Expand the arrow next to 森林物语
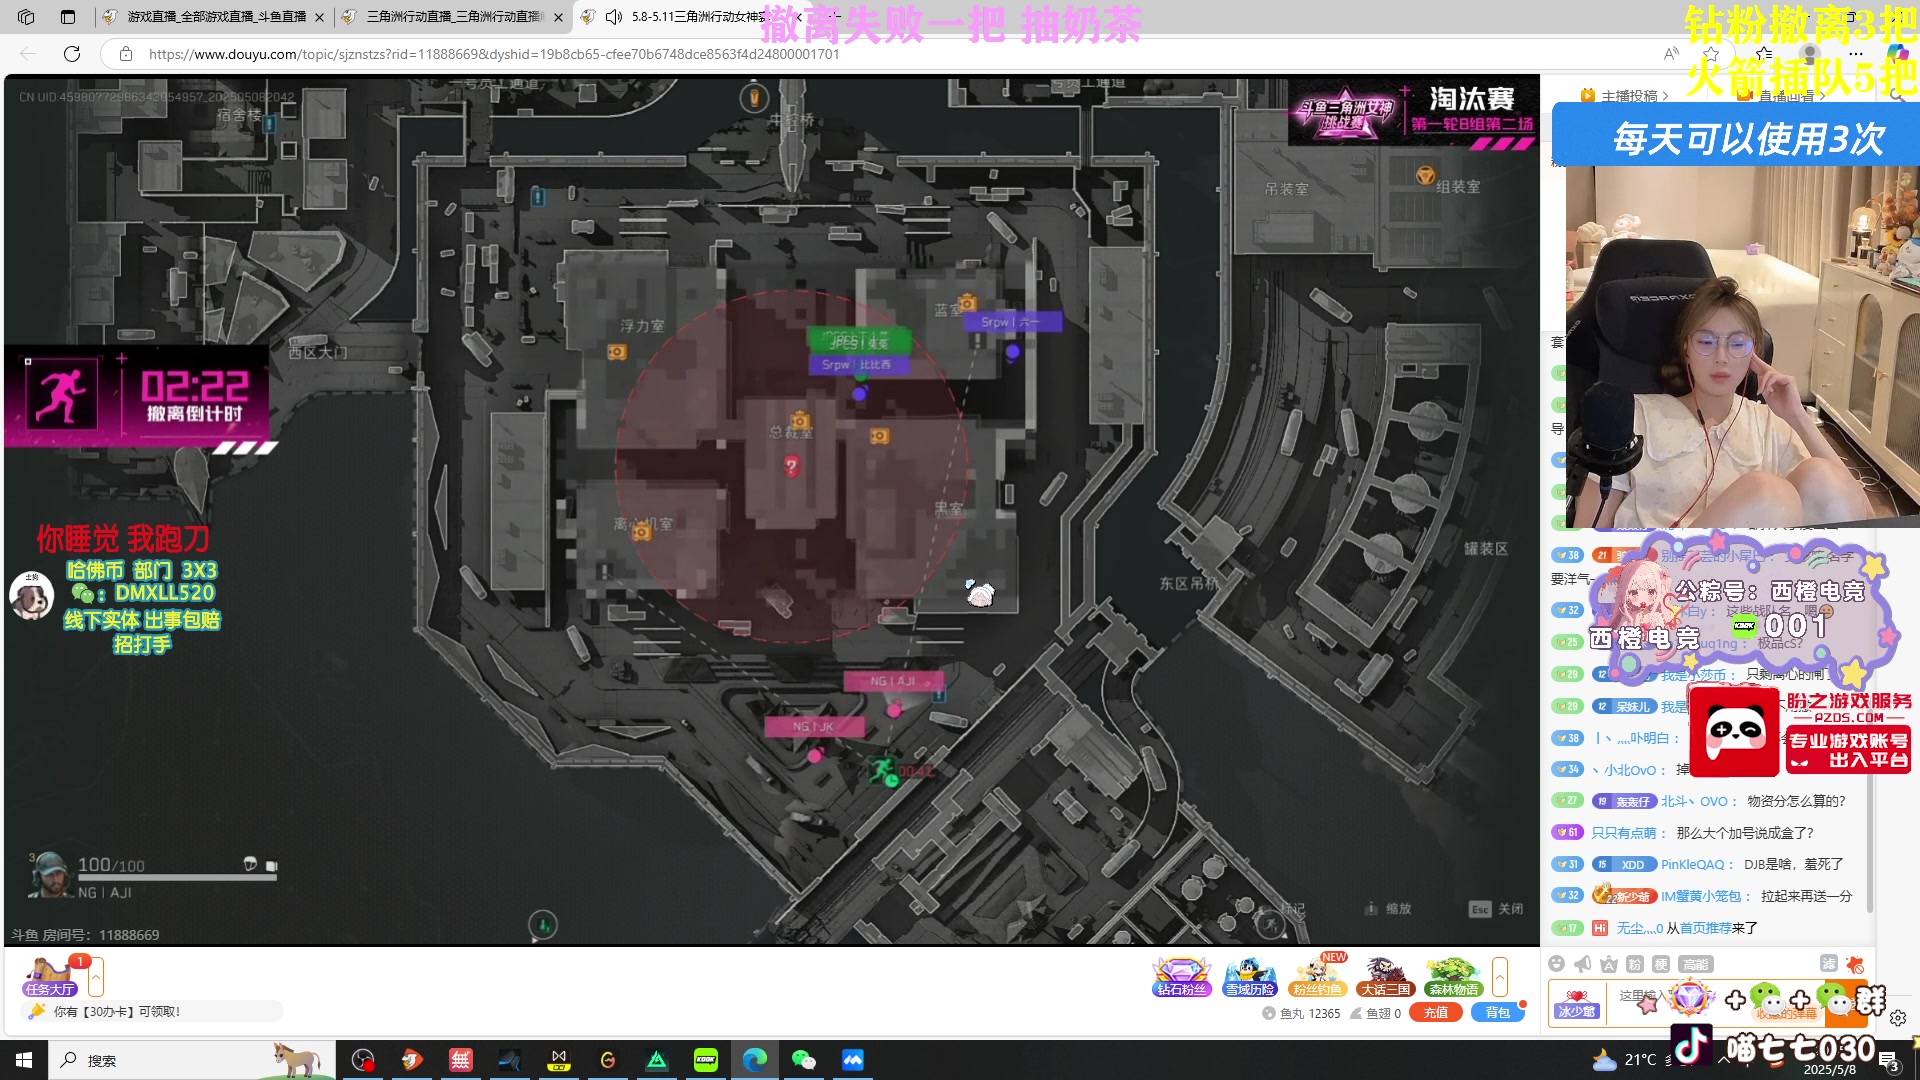 coord(1500,977)
